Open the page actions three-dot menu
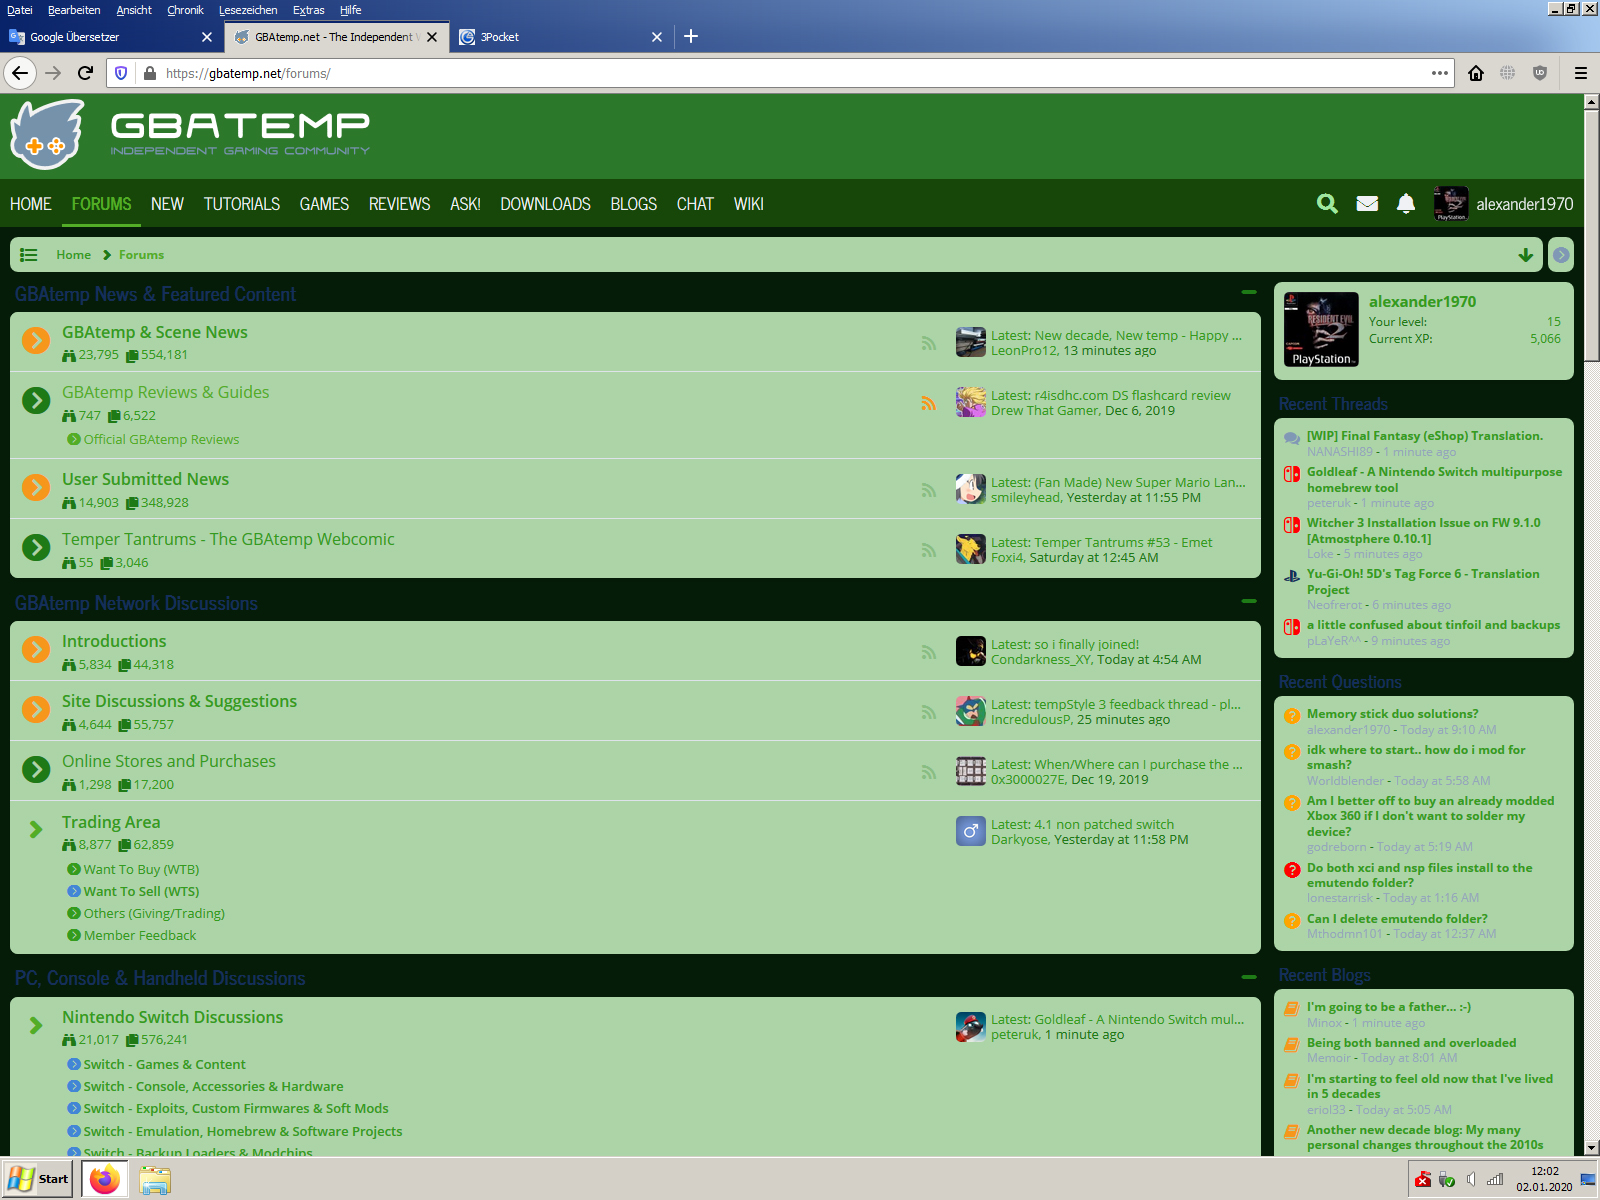Viewport: 1600px width, 1200px height. click(1440, 73)
